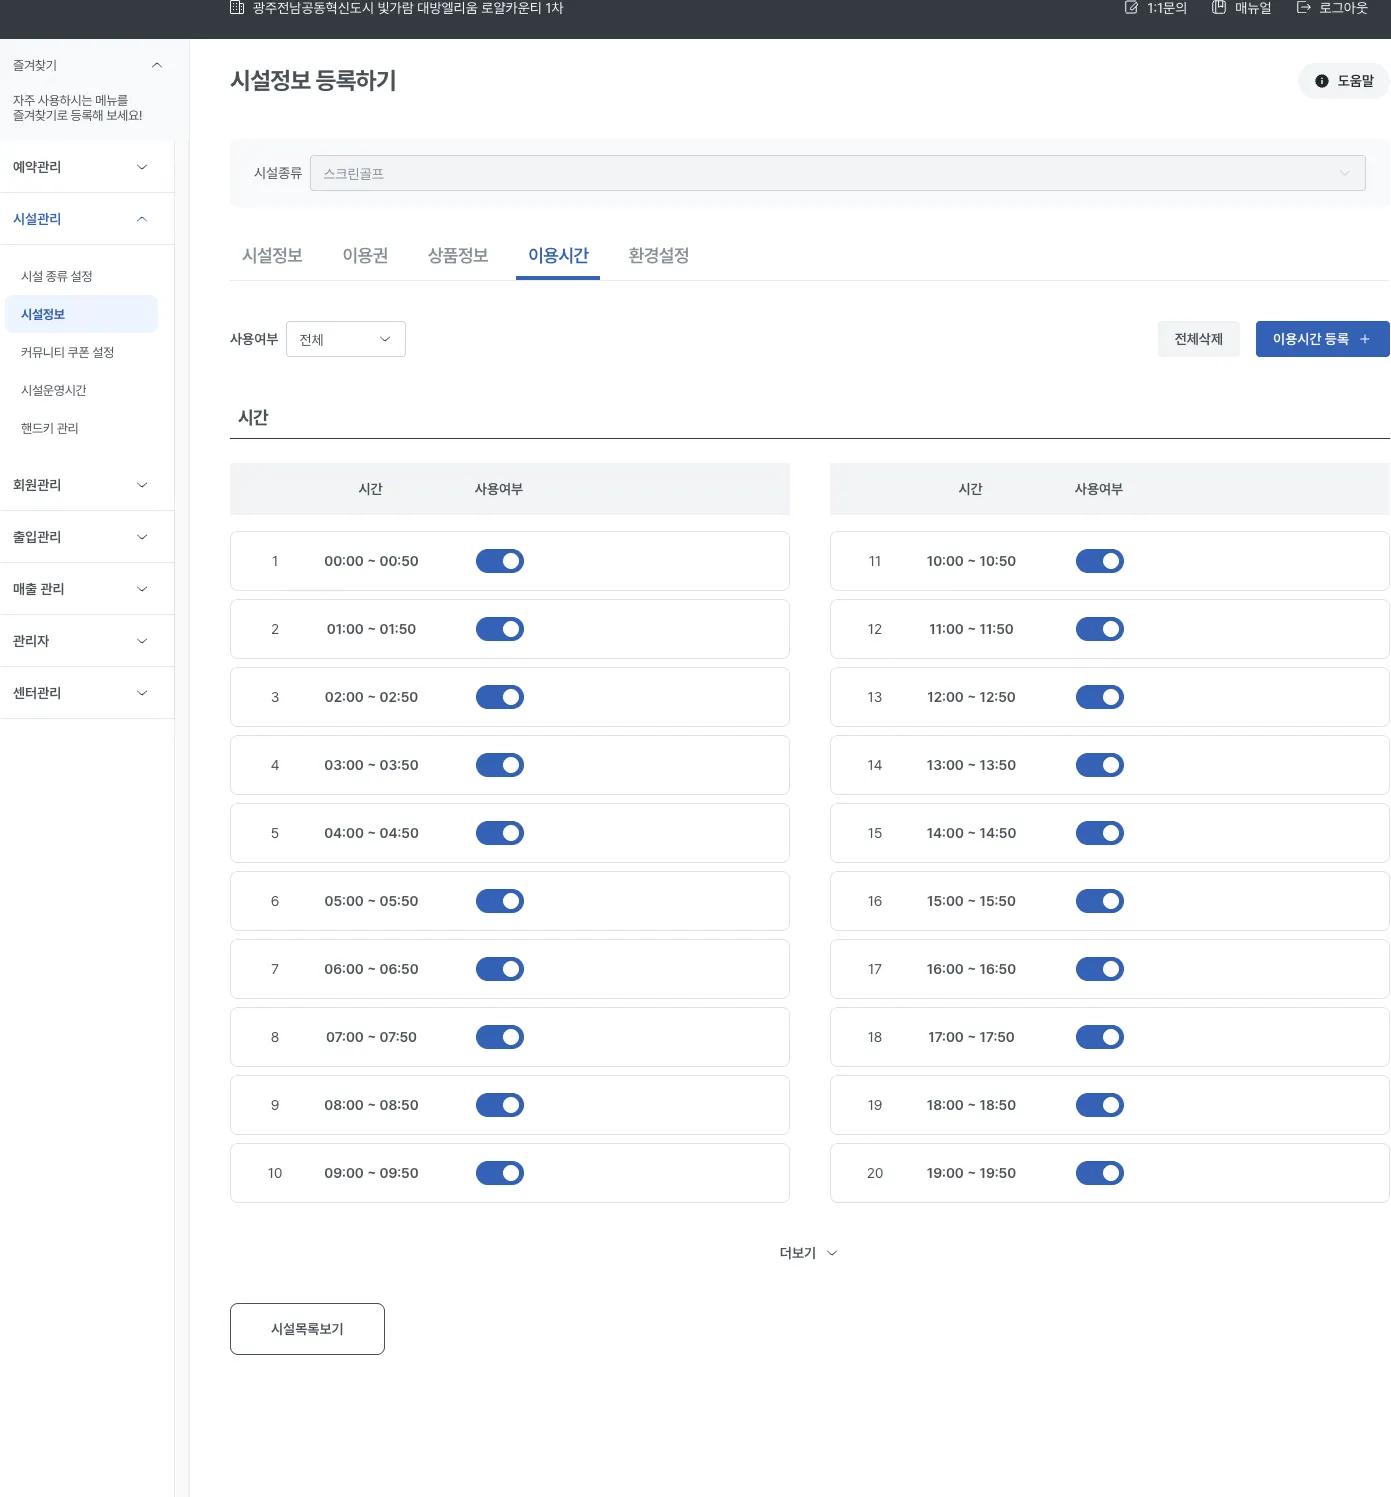This screenshot has height=1497, width=1391.
Task: Open the 매뉴얼 manual icon
Action: click(1218, 8)
